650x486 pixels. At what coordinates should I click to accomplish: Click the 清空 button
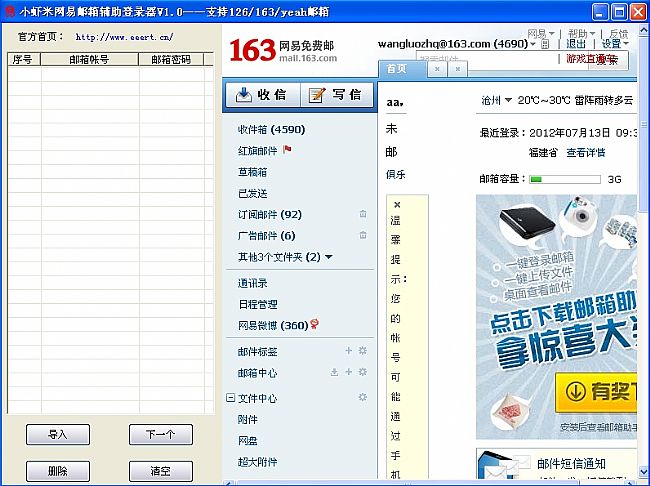point(161,471)
